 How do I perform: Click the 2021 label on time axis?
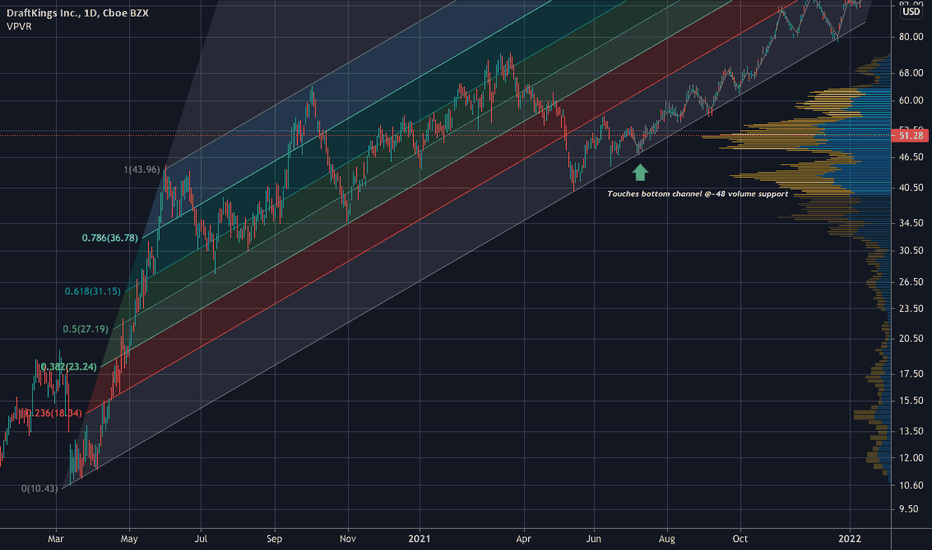tap(419, 539)
